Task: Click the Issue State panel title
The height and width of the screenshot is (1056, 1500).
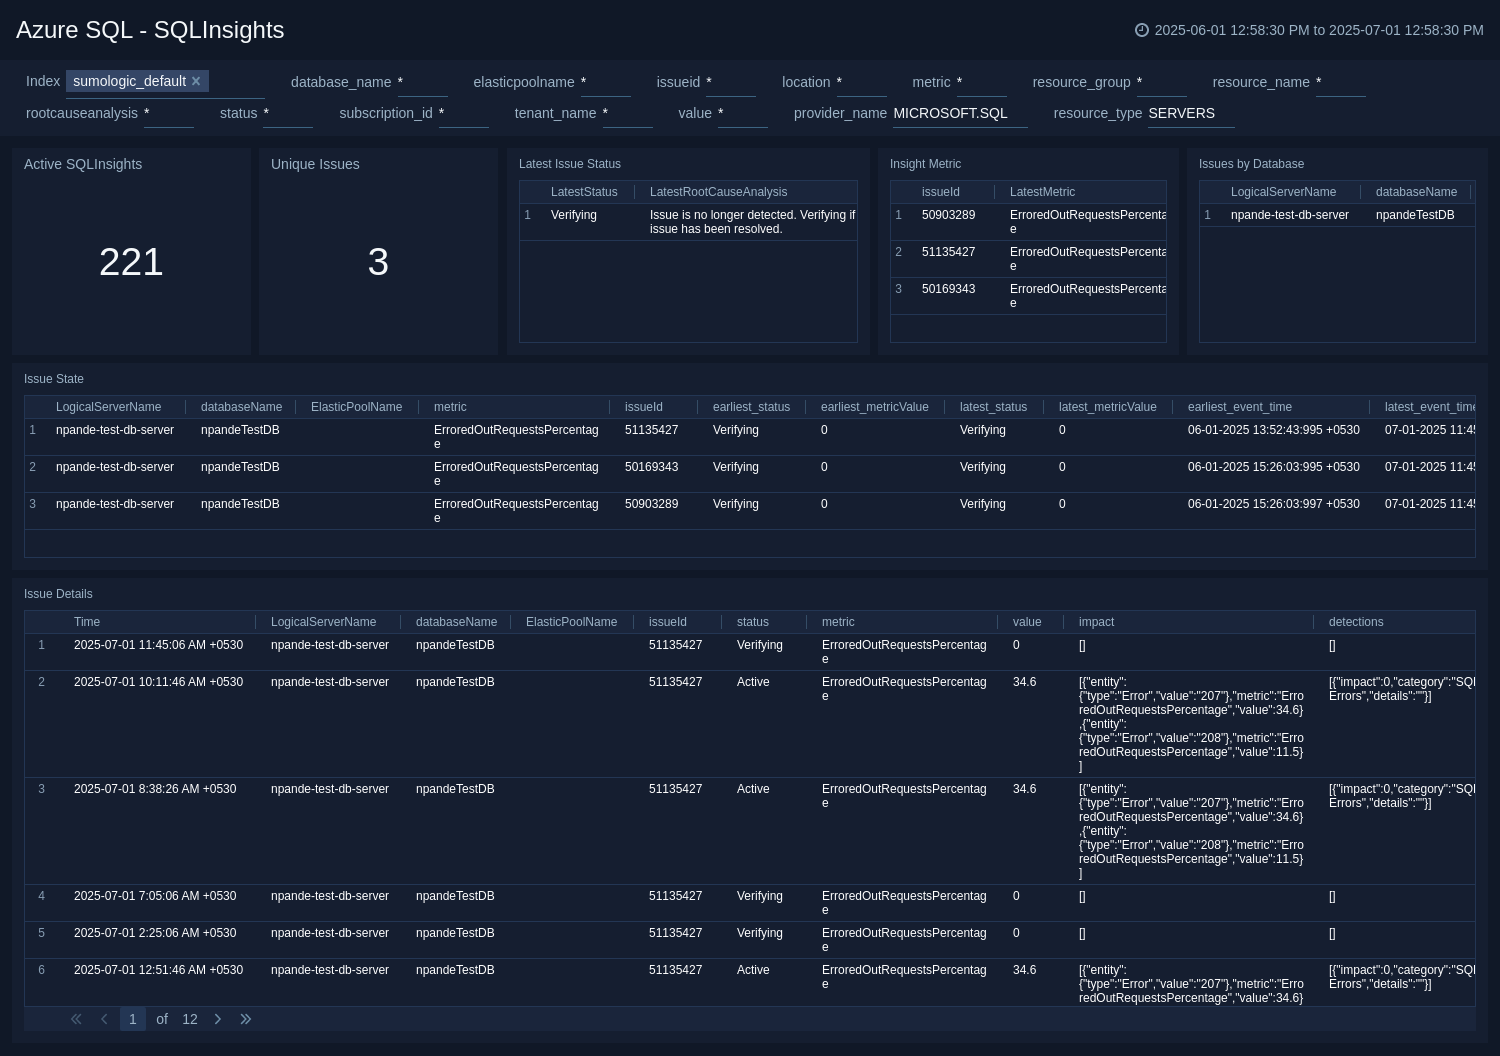Action: [x=54, y=379]
